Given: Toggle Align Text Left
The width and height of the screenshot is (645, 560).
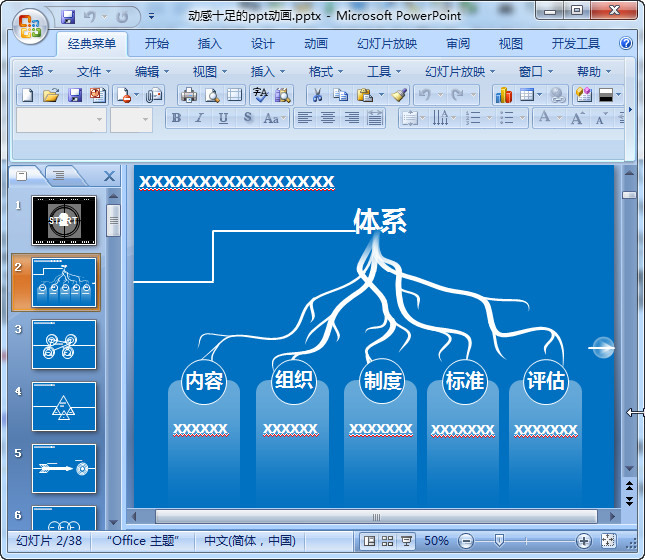Looking at the screenshot, I should pyautogui.click(x=304, y=119).
